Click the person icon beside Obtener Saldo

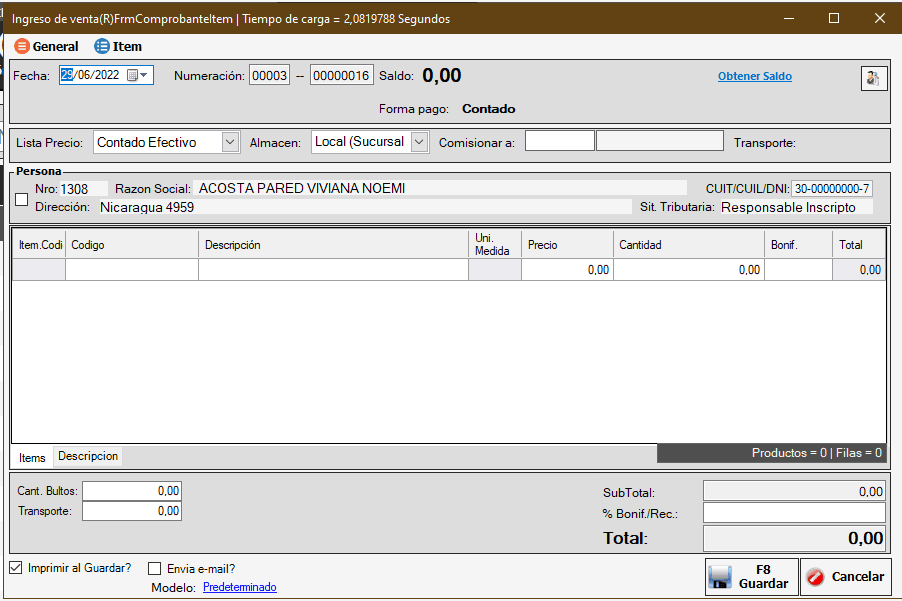point(874,78)
